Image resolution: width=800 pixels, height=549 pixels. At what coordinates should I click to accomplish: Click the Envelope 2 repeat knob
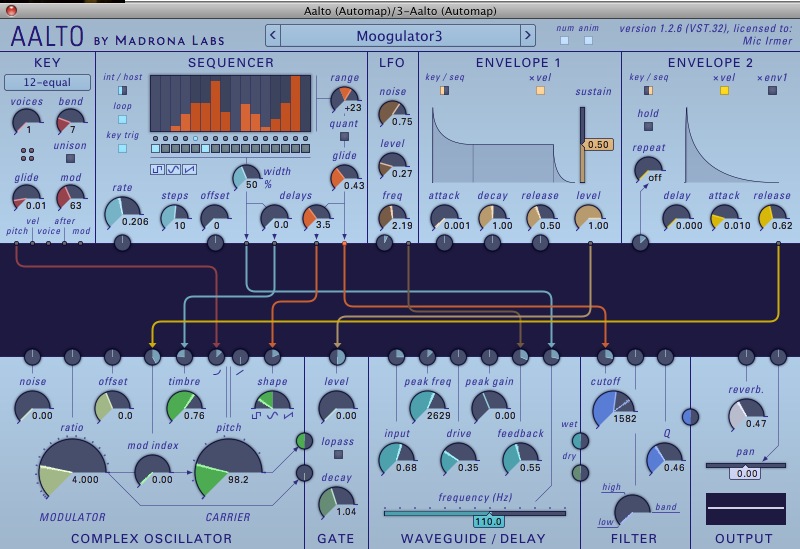pos(648,169)
